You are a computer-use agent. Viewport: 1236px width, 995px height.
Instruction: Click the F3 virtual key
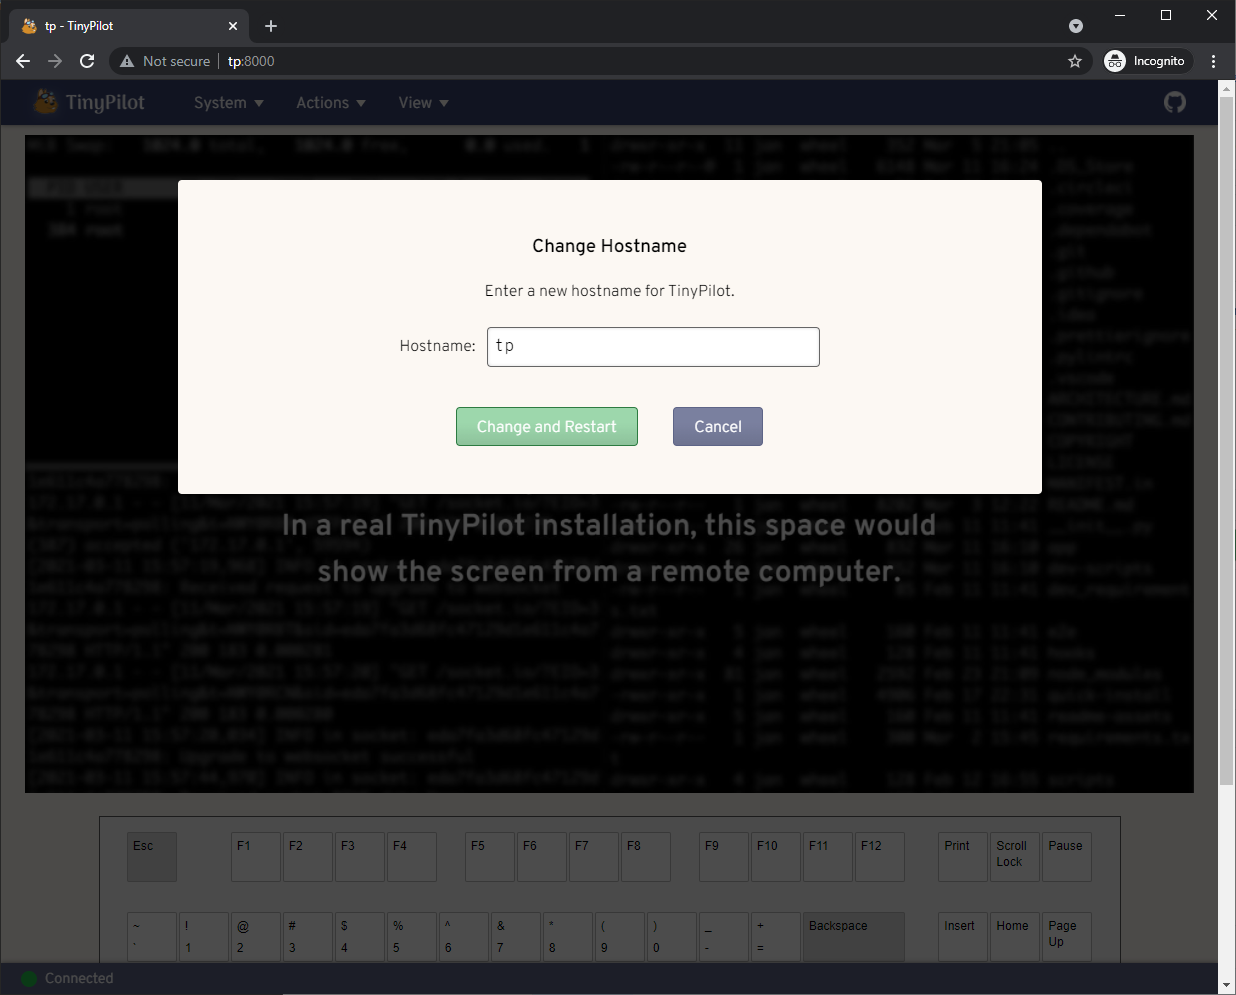360,857
